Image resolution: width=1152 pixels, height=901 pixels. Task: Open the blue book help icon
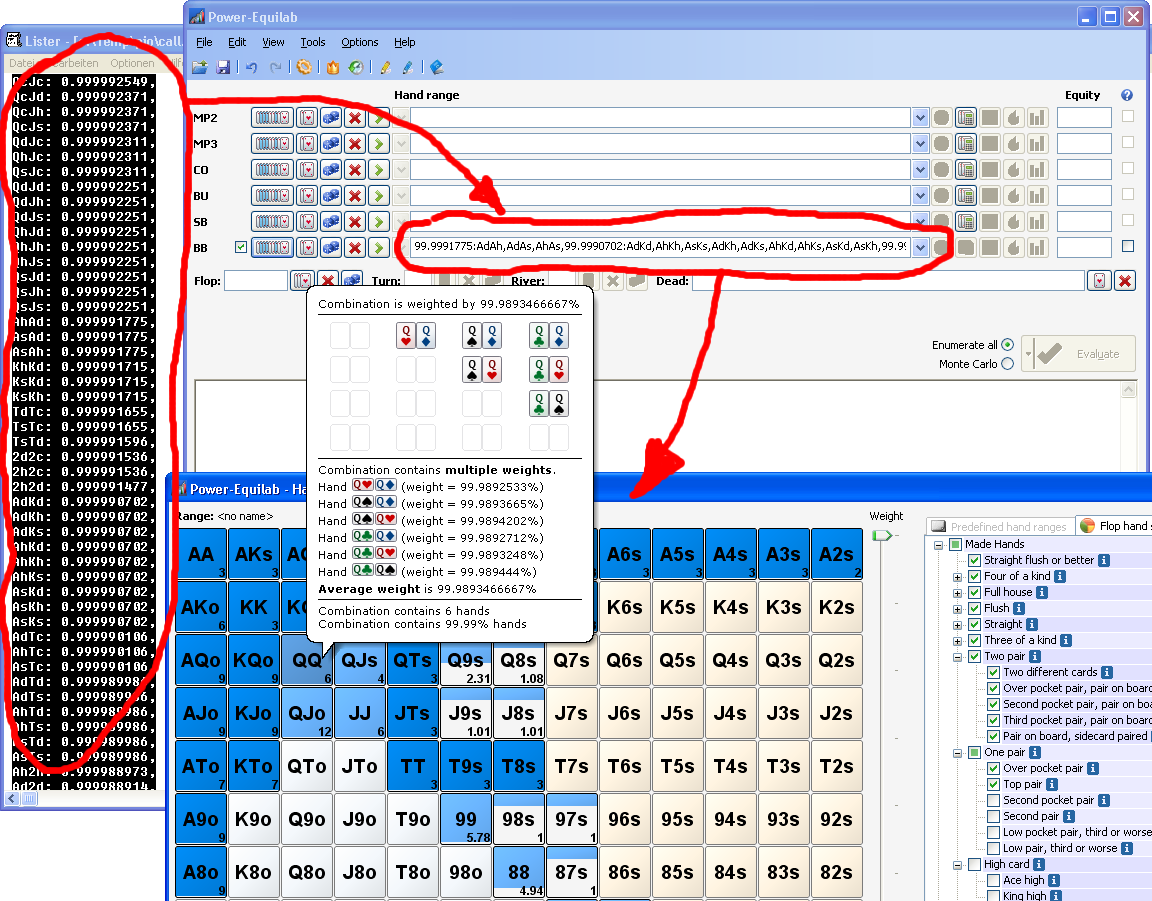coord(436,68)
